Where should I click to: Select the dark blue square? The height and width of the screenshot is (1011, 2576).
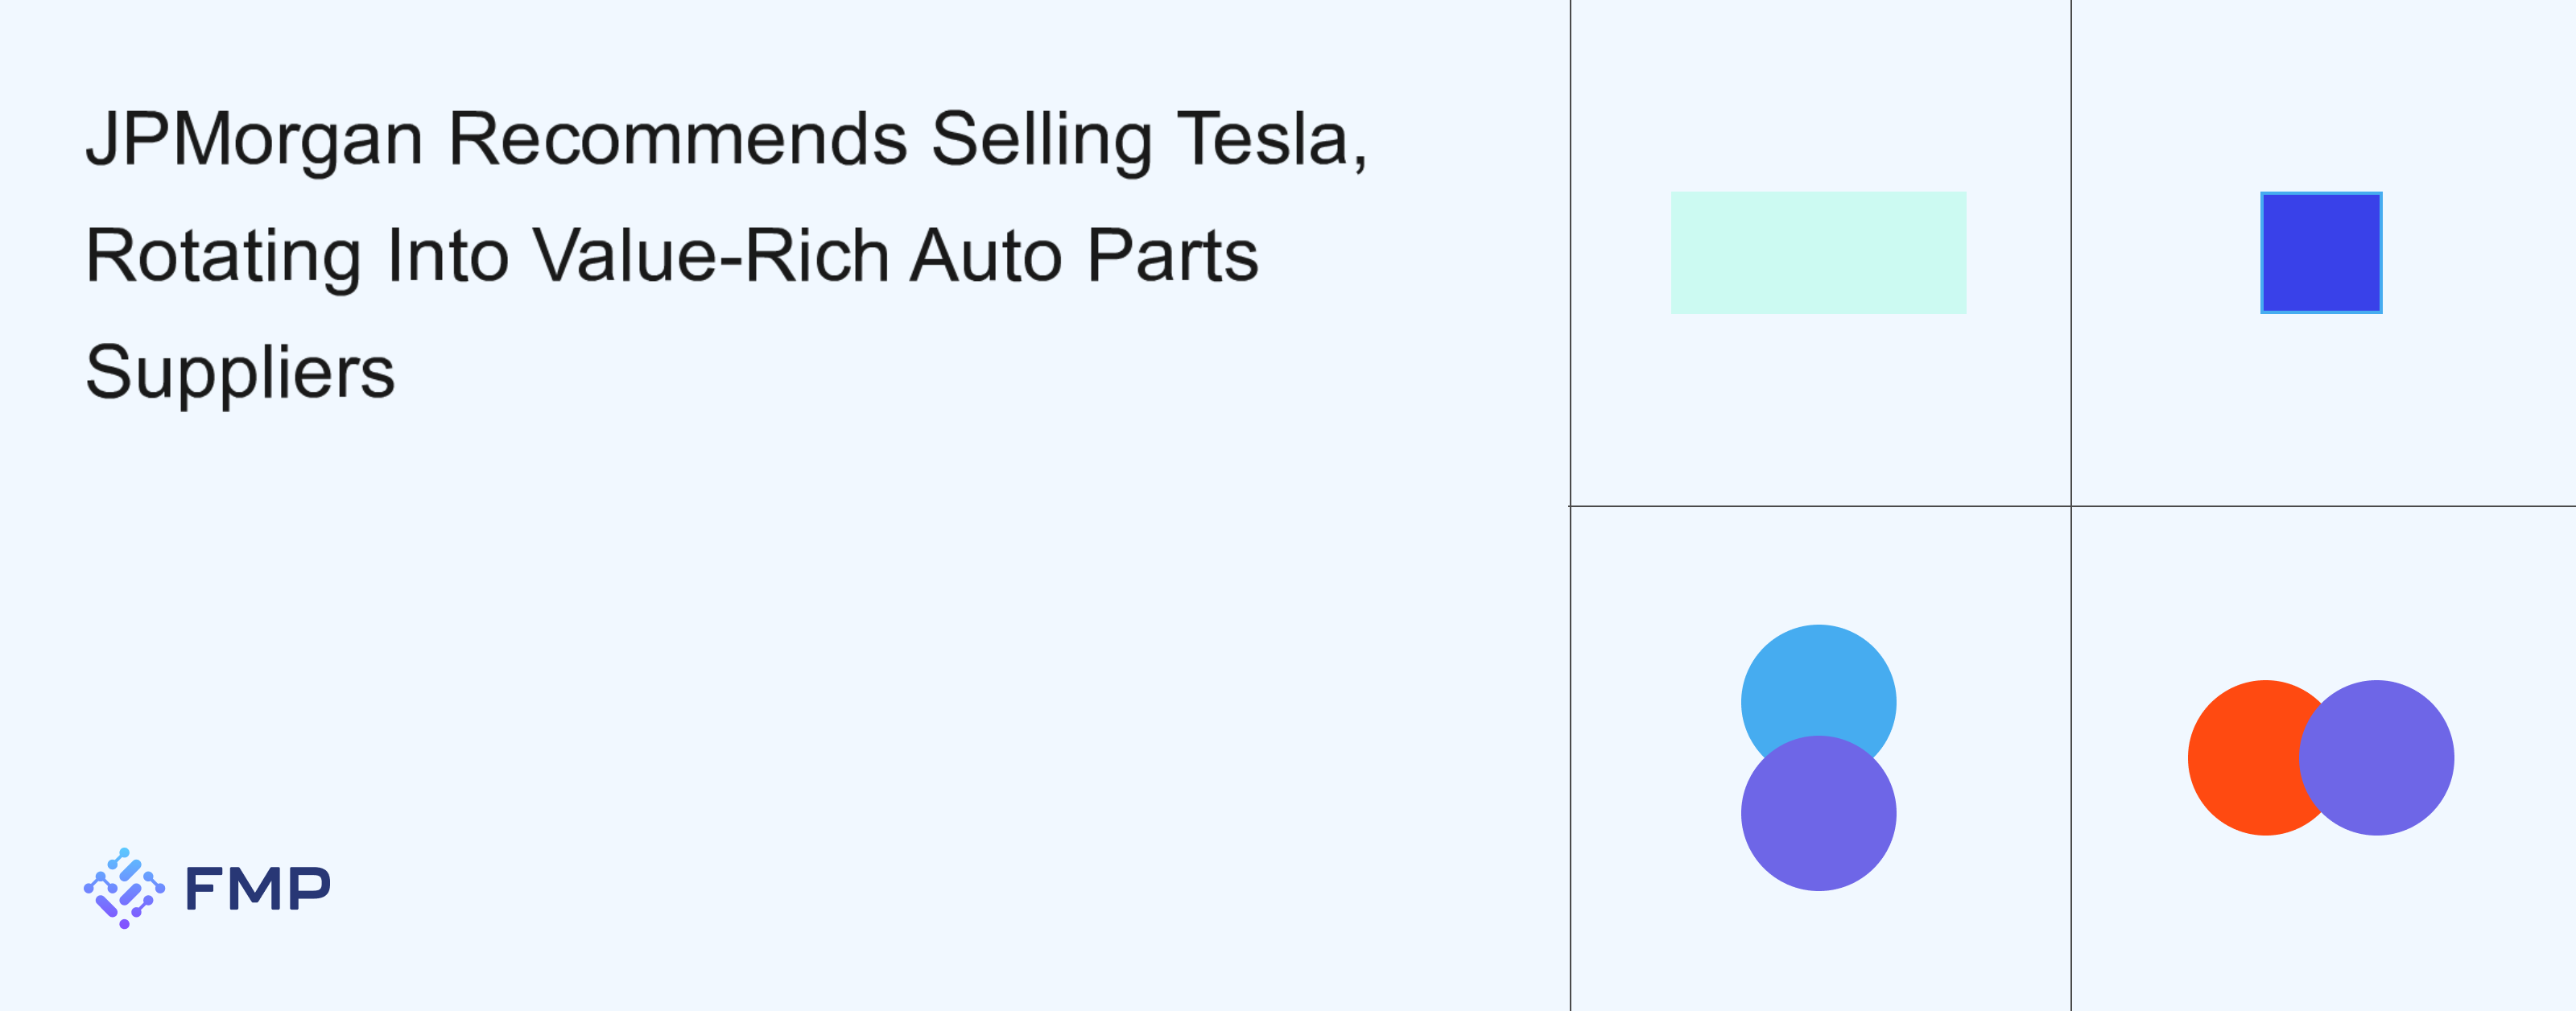[x=2321, y=252]
